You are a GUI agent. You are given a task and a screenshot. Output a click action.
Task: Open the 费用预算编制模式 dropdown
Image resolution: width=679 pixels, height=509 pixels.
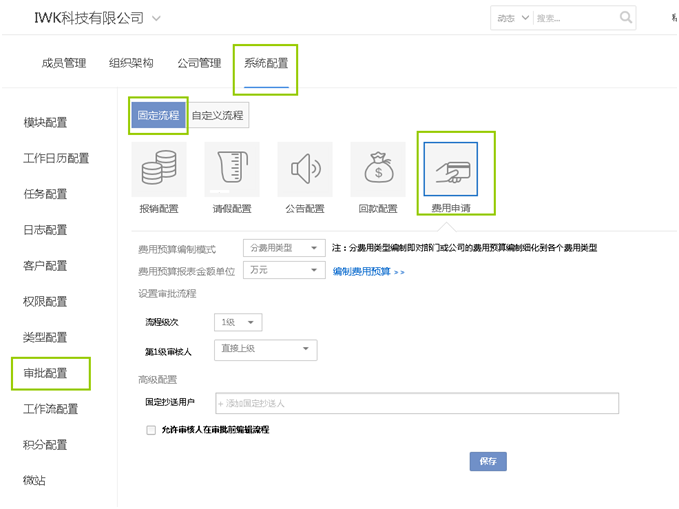284,248
